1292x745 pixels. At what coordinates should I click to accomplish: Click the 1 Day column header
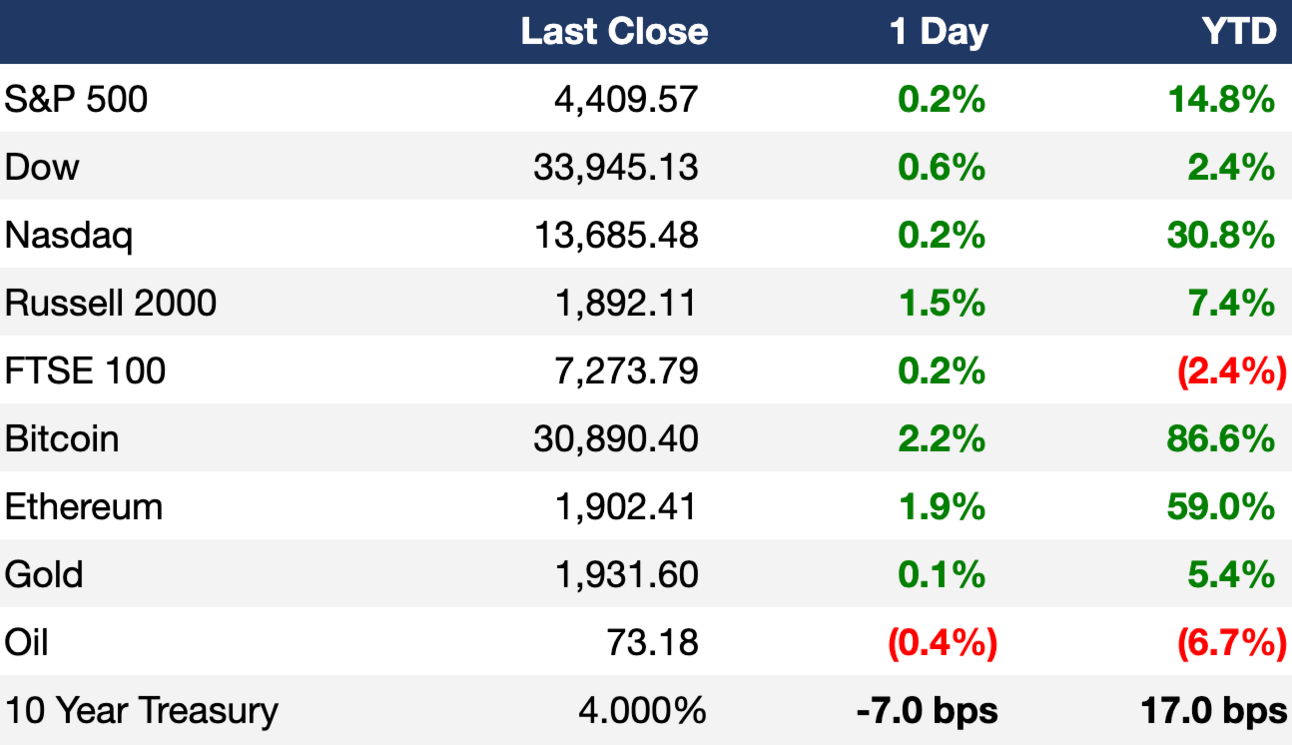938,33
